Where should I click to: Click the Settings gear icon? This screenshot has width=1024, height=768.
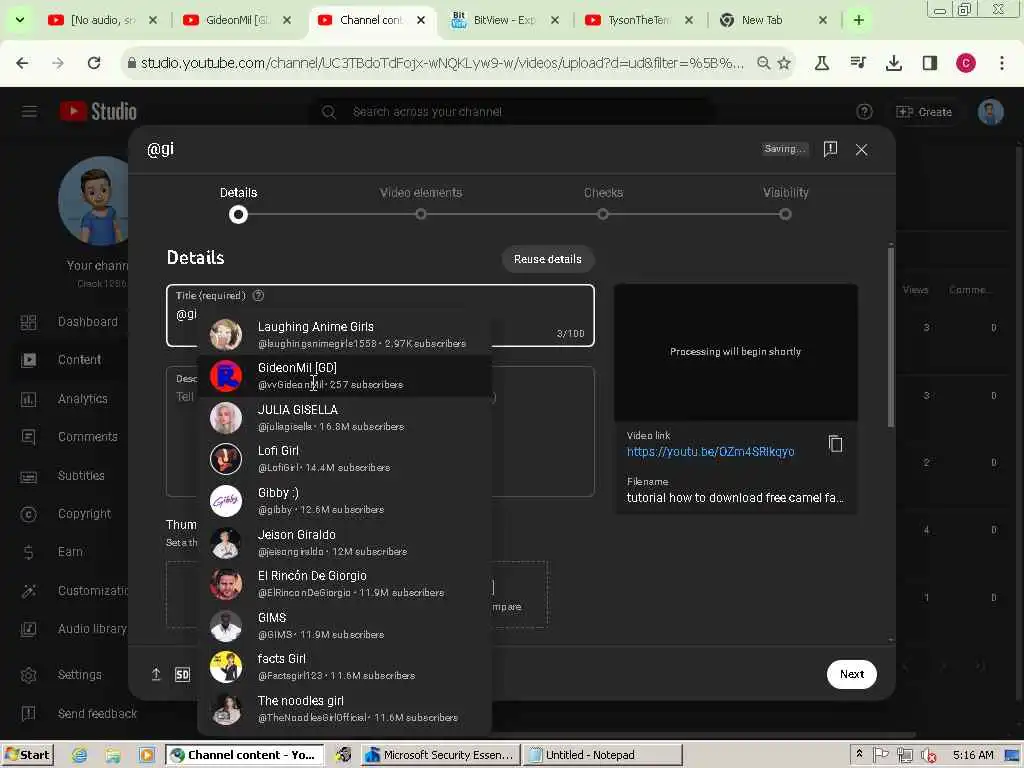(x=29, y=675)
